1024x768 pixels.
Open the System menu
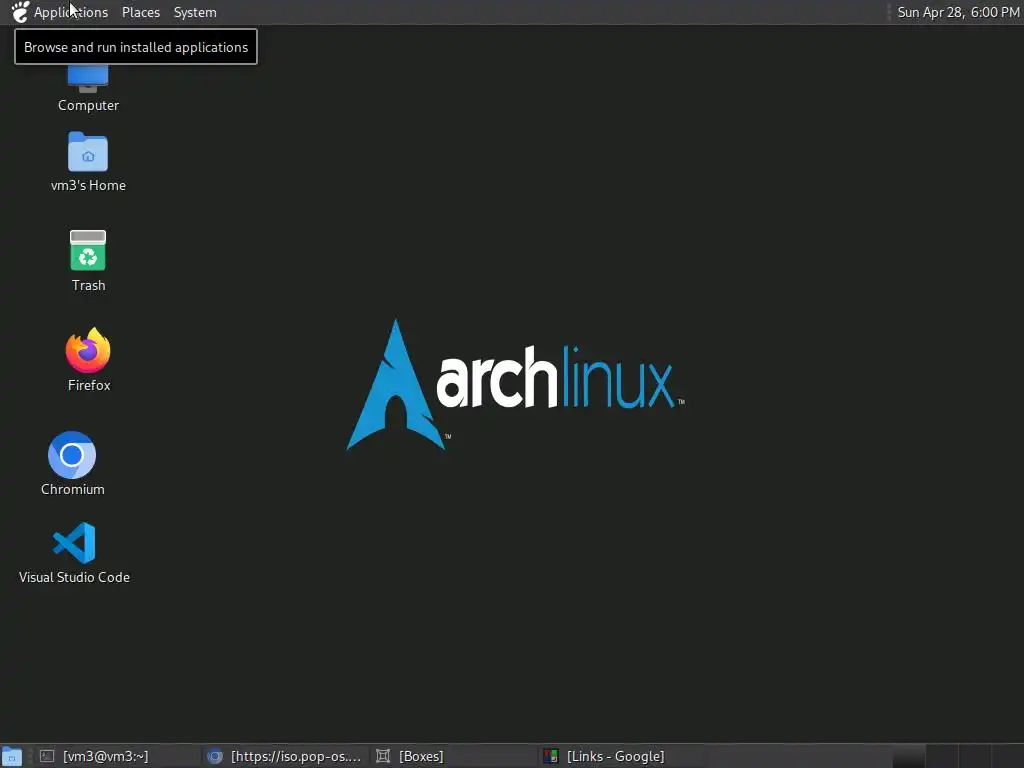[x=195, y=12]
